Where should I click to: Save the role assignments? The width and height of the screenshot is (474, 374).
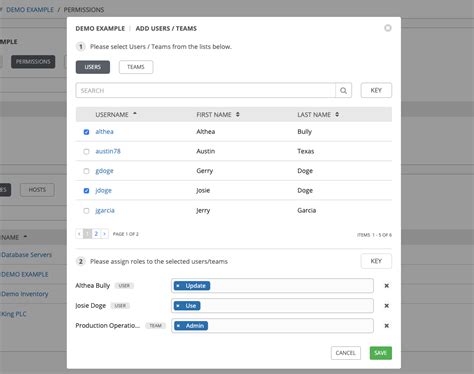pos(381,353)
